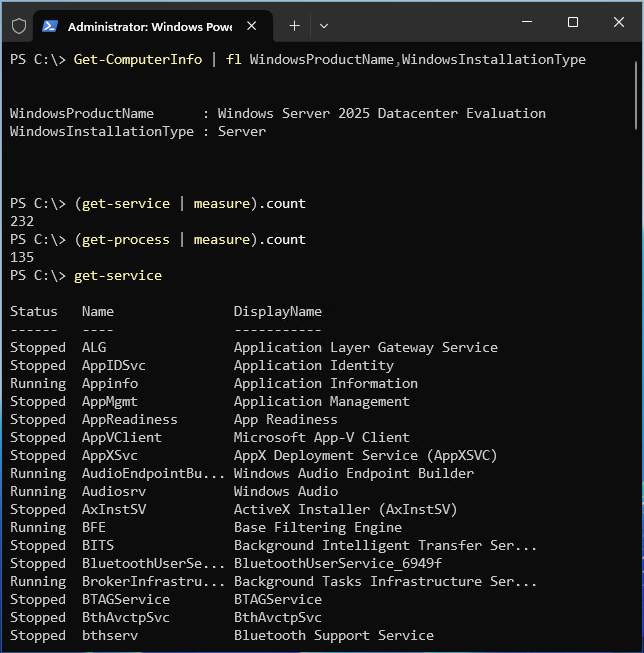644x653 pixels.
Task: Click the service count output 232
Action: click(22, 221)
